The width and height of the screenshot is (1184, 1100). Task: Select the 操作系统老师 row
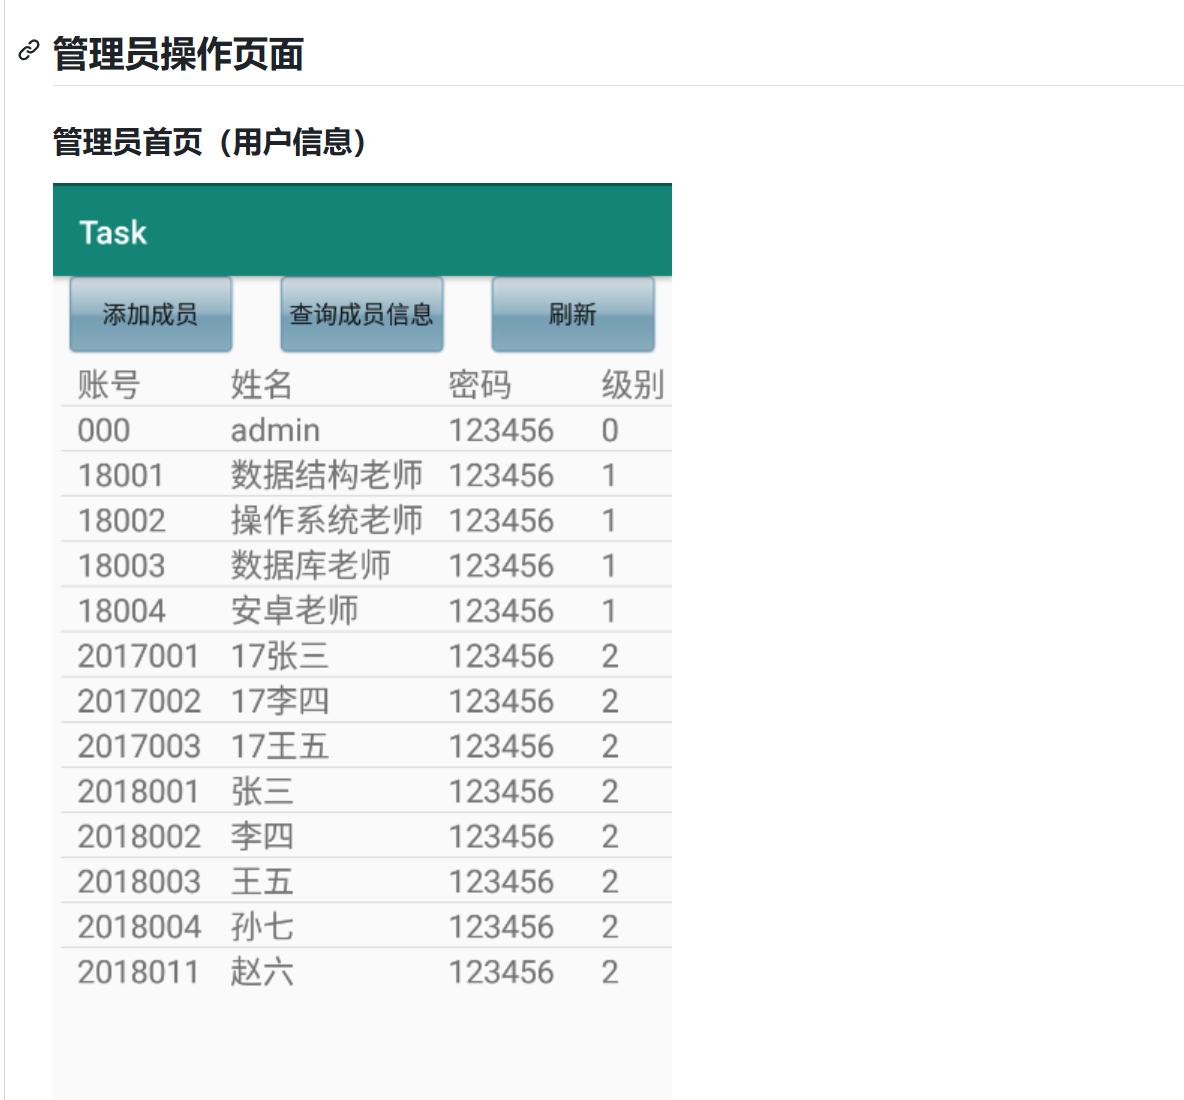(x=300, y=519)
